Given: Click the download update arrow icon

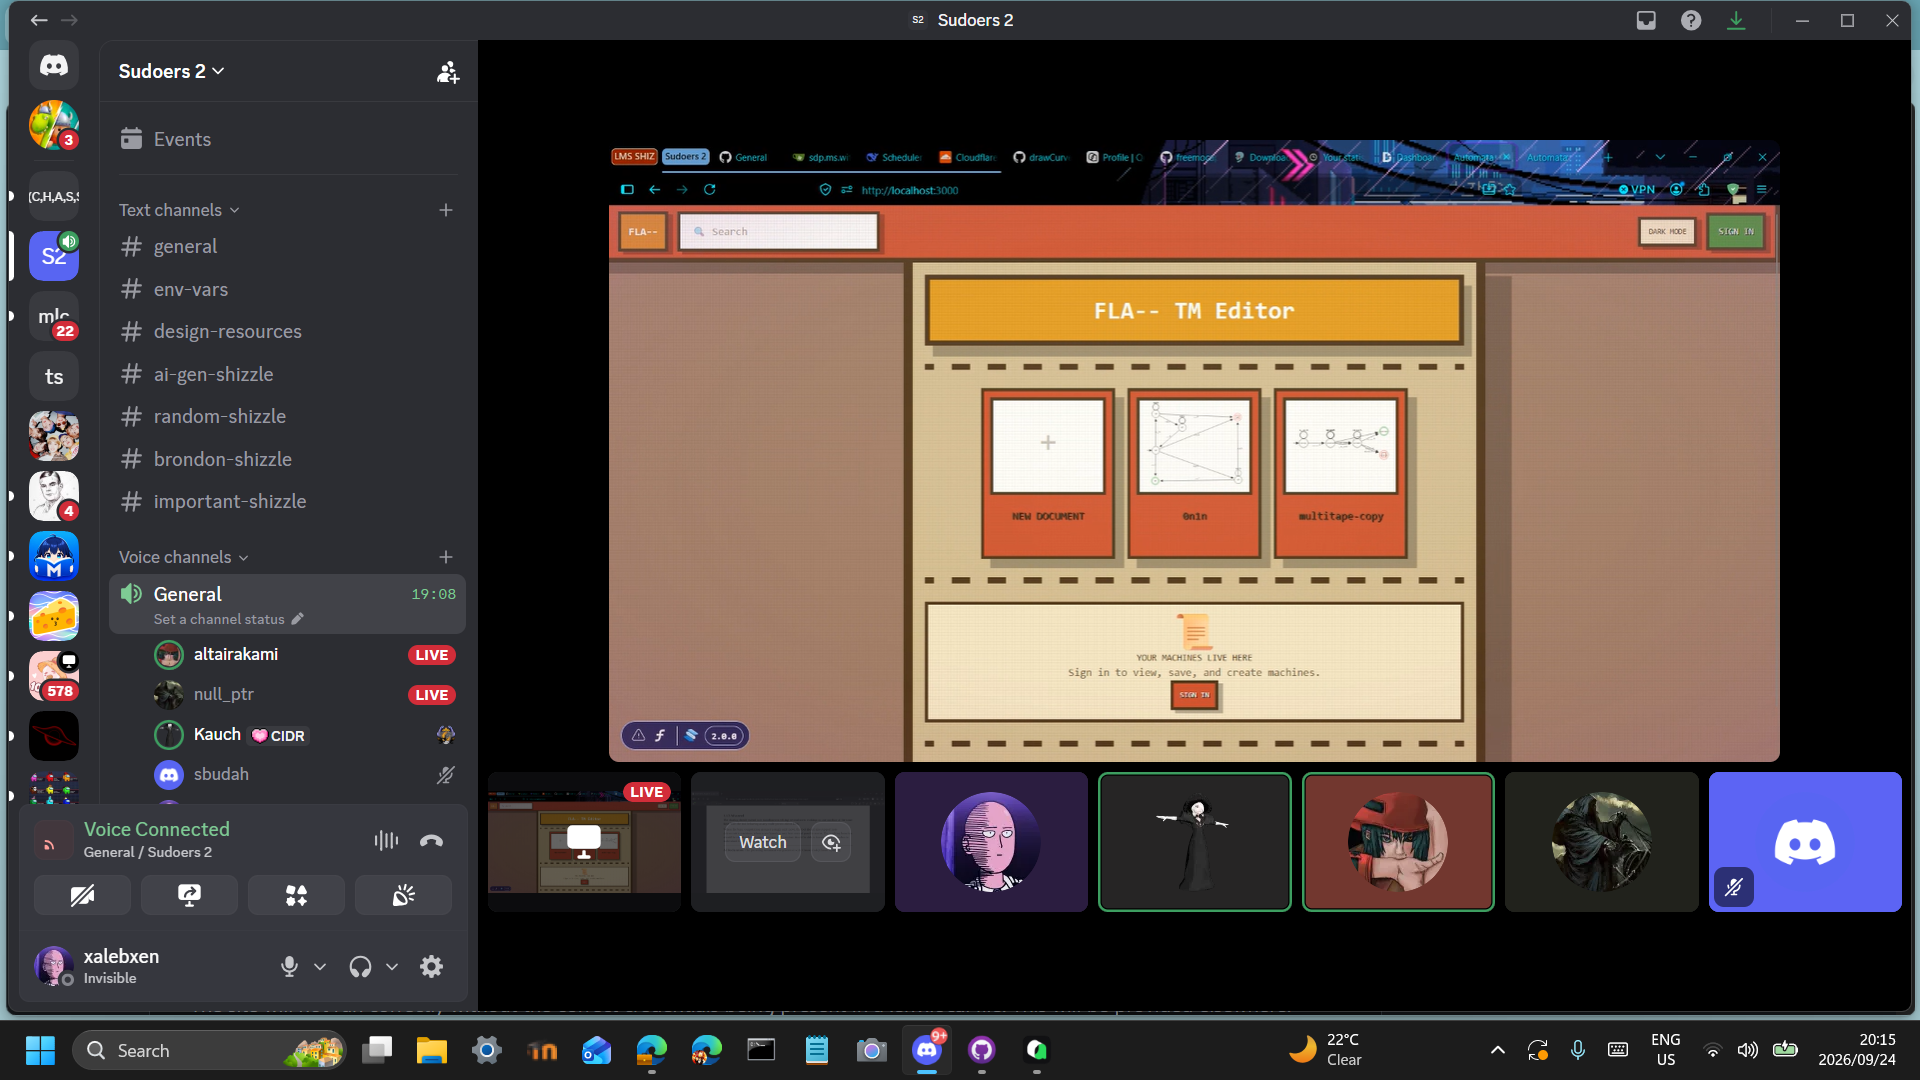Looking at the screenshot, I should coord(1736,20).
